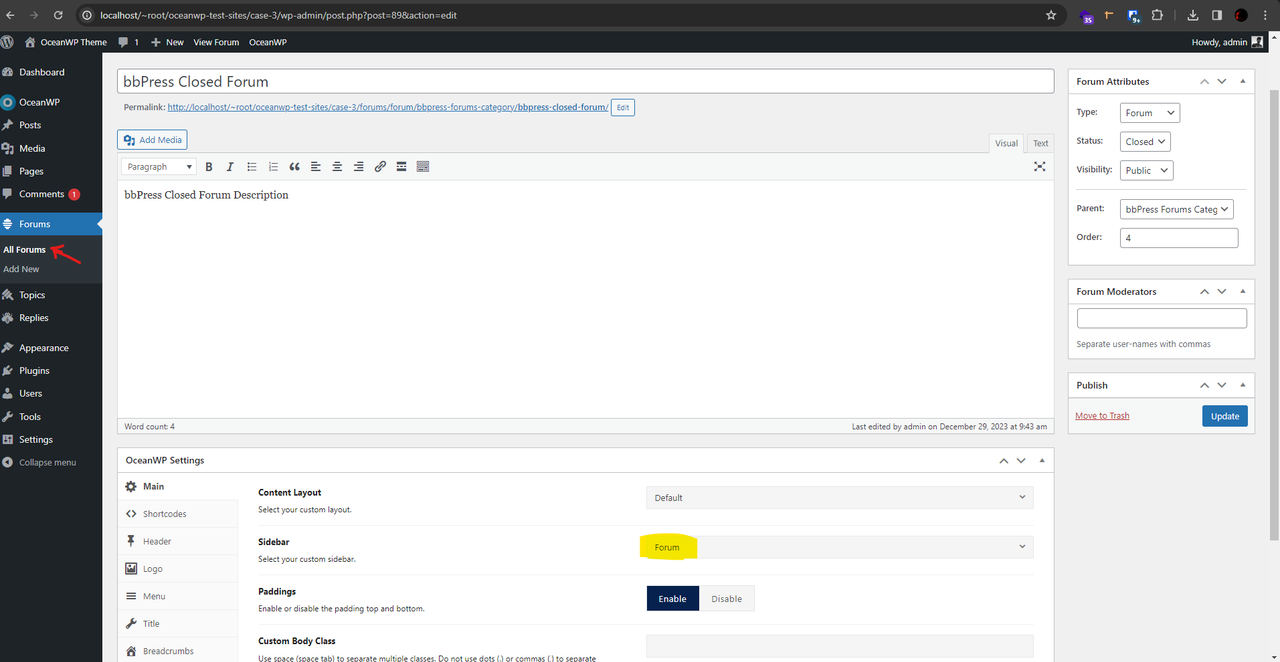The width and height of the screenshot is (1280, 662).
Task: Open comments from admin bar bubble
Action: pyautogui.click(x=128, y=42)
